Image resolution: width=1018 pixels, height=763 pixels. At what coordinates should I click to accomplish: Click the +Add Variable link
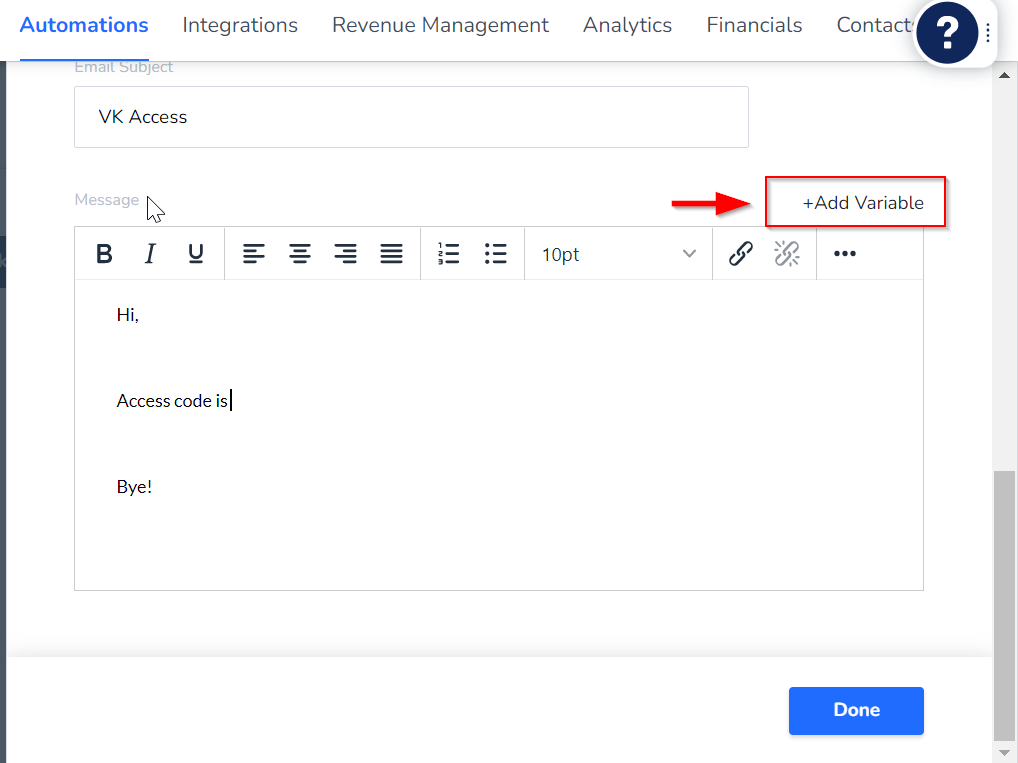(863, 203)
